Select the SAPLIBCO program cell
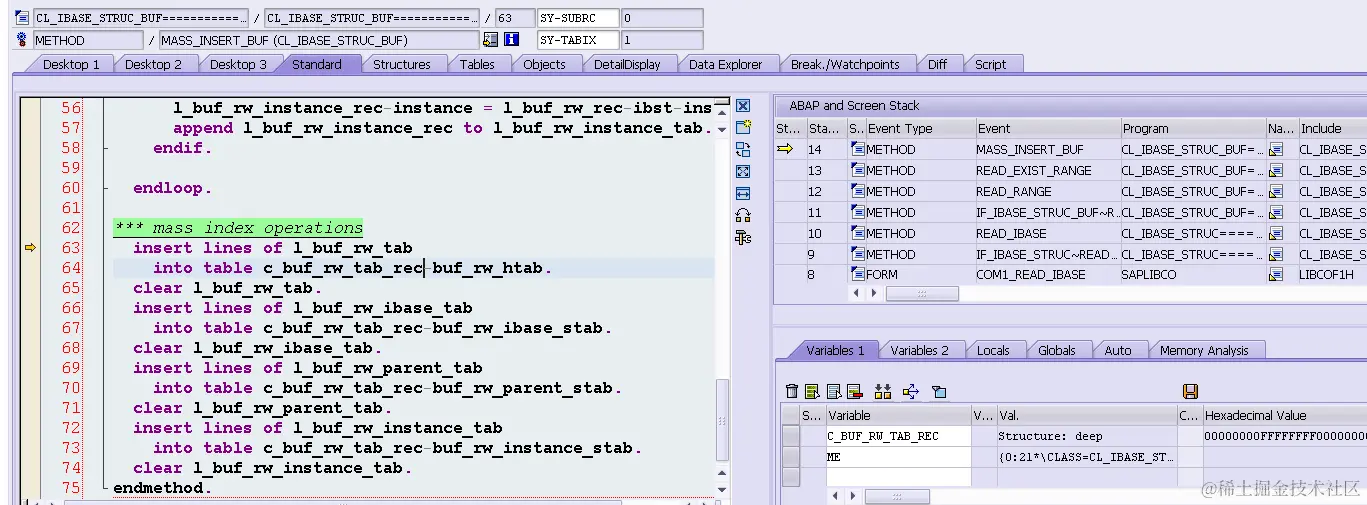This screenshot has width=1367, height=505. (x=1192, y=274)
